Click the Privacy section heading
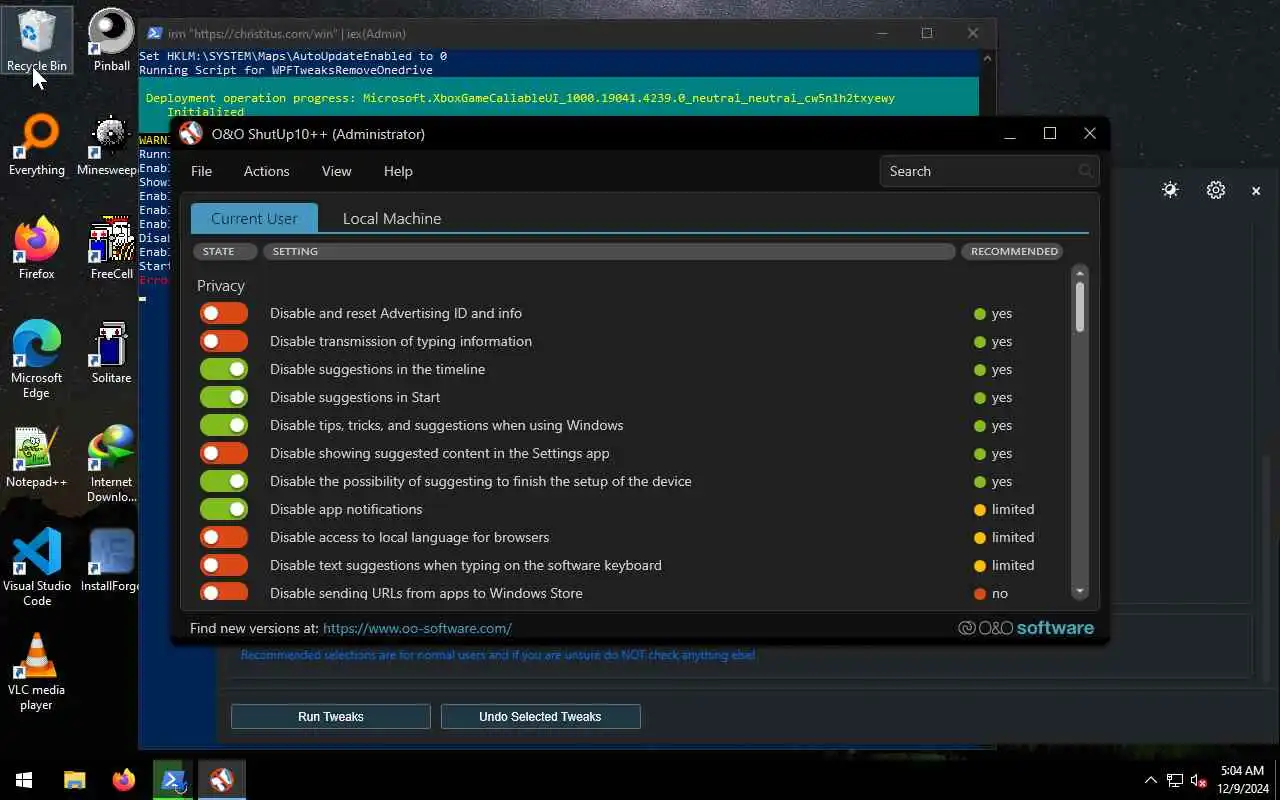1280x800 pixels. (221, 285)
